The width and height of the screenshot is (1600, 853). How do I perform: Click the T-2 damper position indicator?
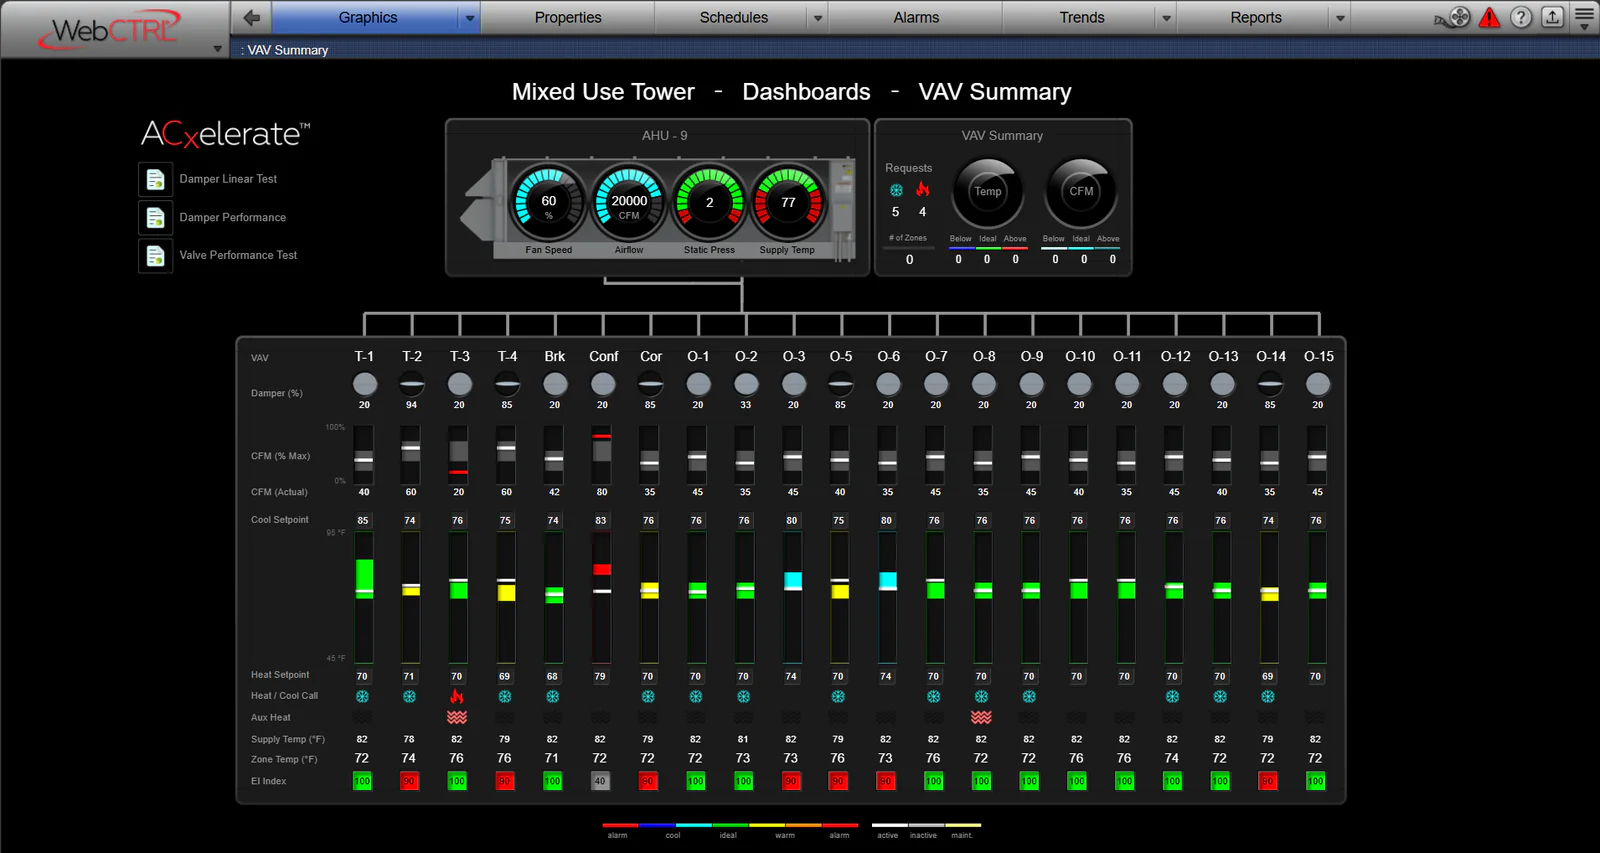point(411,383)
